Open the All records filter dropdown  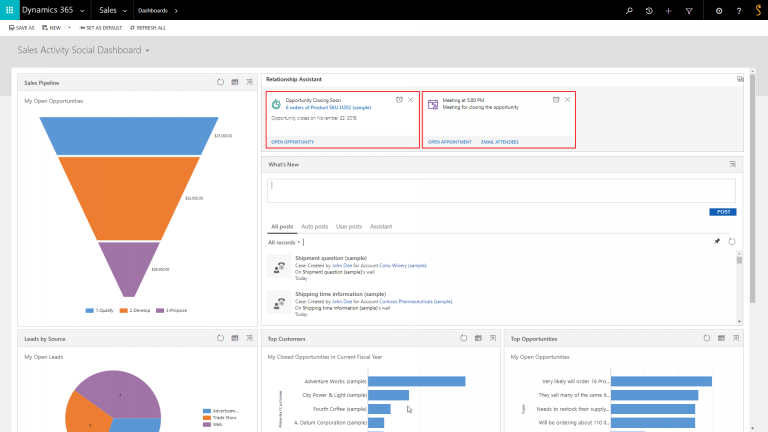click(284, 242)
